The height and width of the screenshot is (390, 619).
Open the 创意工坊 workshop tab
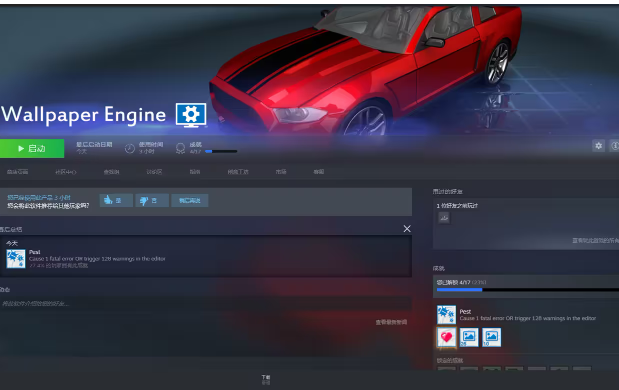tap(238, 172)
